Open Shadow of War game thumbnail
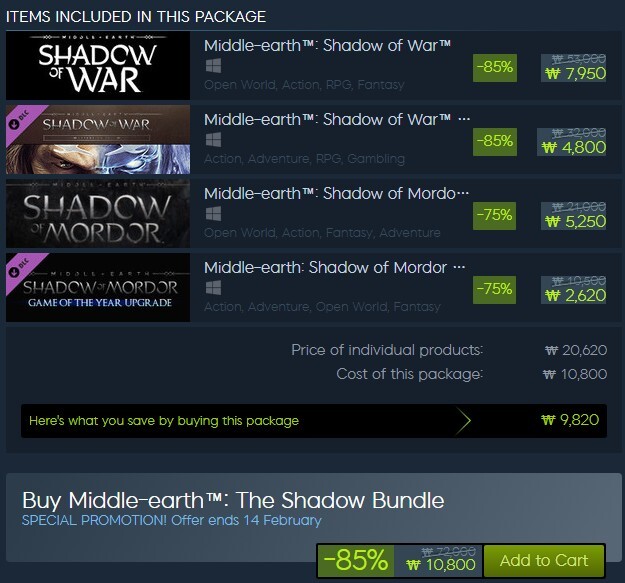625x583 pixels. click(x=98, y=66)
